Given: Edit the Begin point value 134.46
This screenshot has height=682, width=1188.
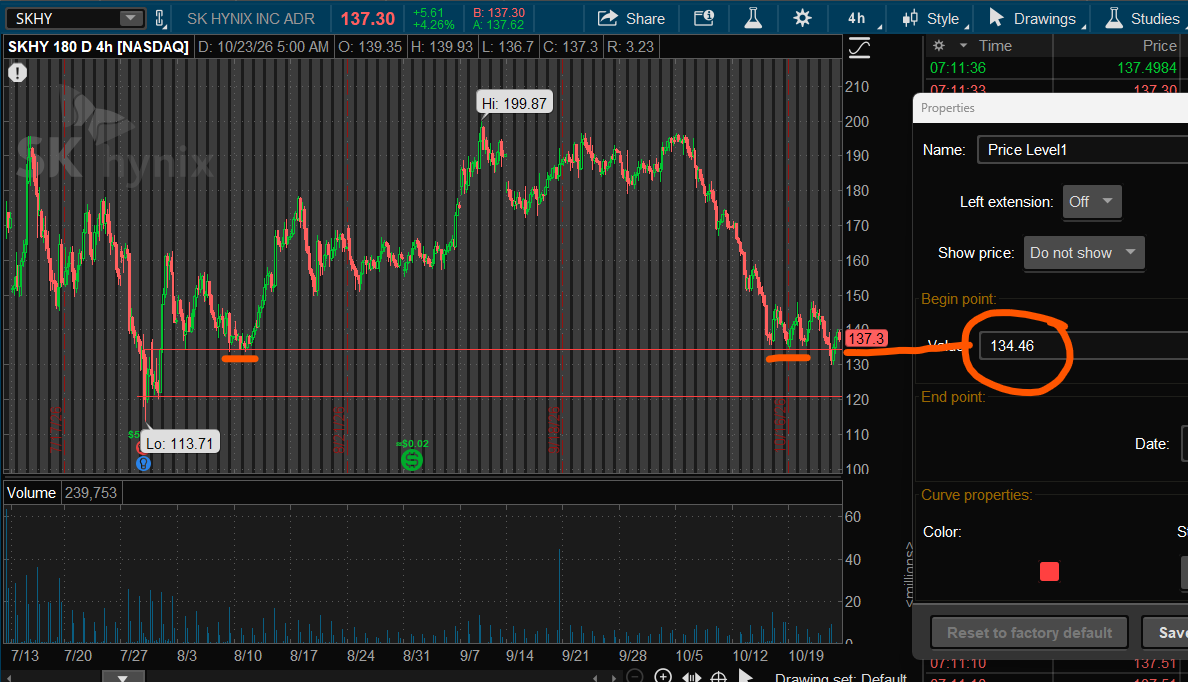Looking at the screenshot, I should [1084, 346].
